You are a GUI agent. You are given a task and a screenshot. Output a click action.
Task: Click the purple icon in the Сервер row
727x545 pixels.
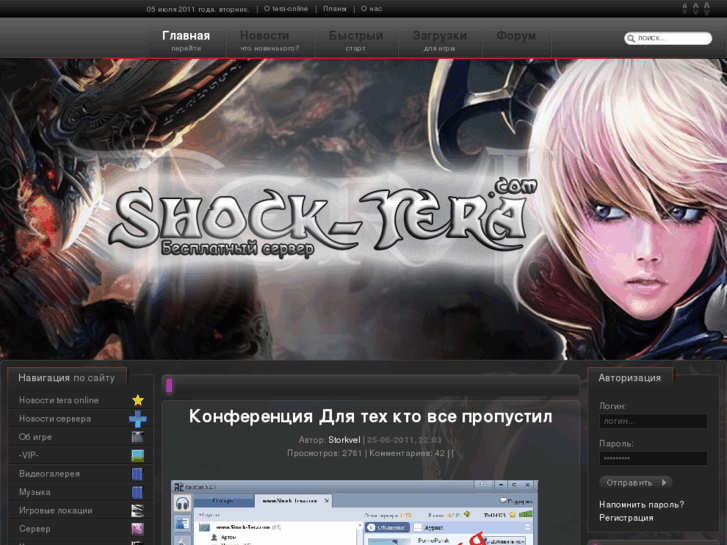click(x=138, y=529)
